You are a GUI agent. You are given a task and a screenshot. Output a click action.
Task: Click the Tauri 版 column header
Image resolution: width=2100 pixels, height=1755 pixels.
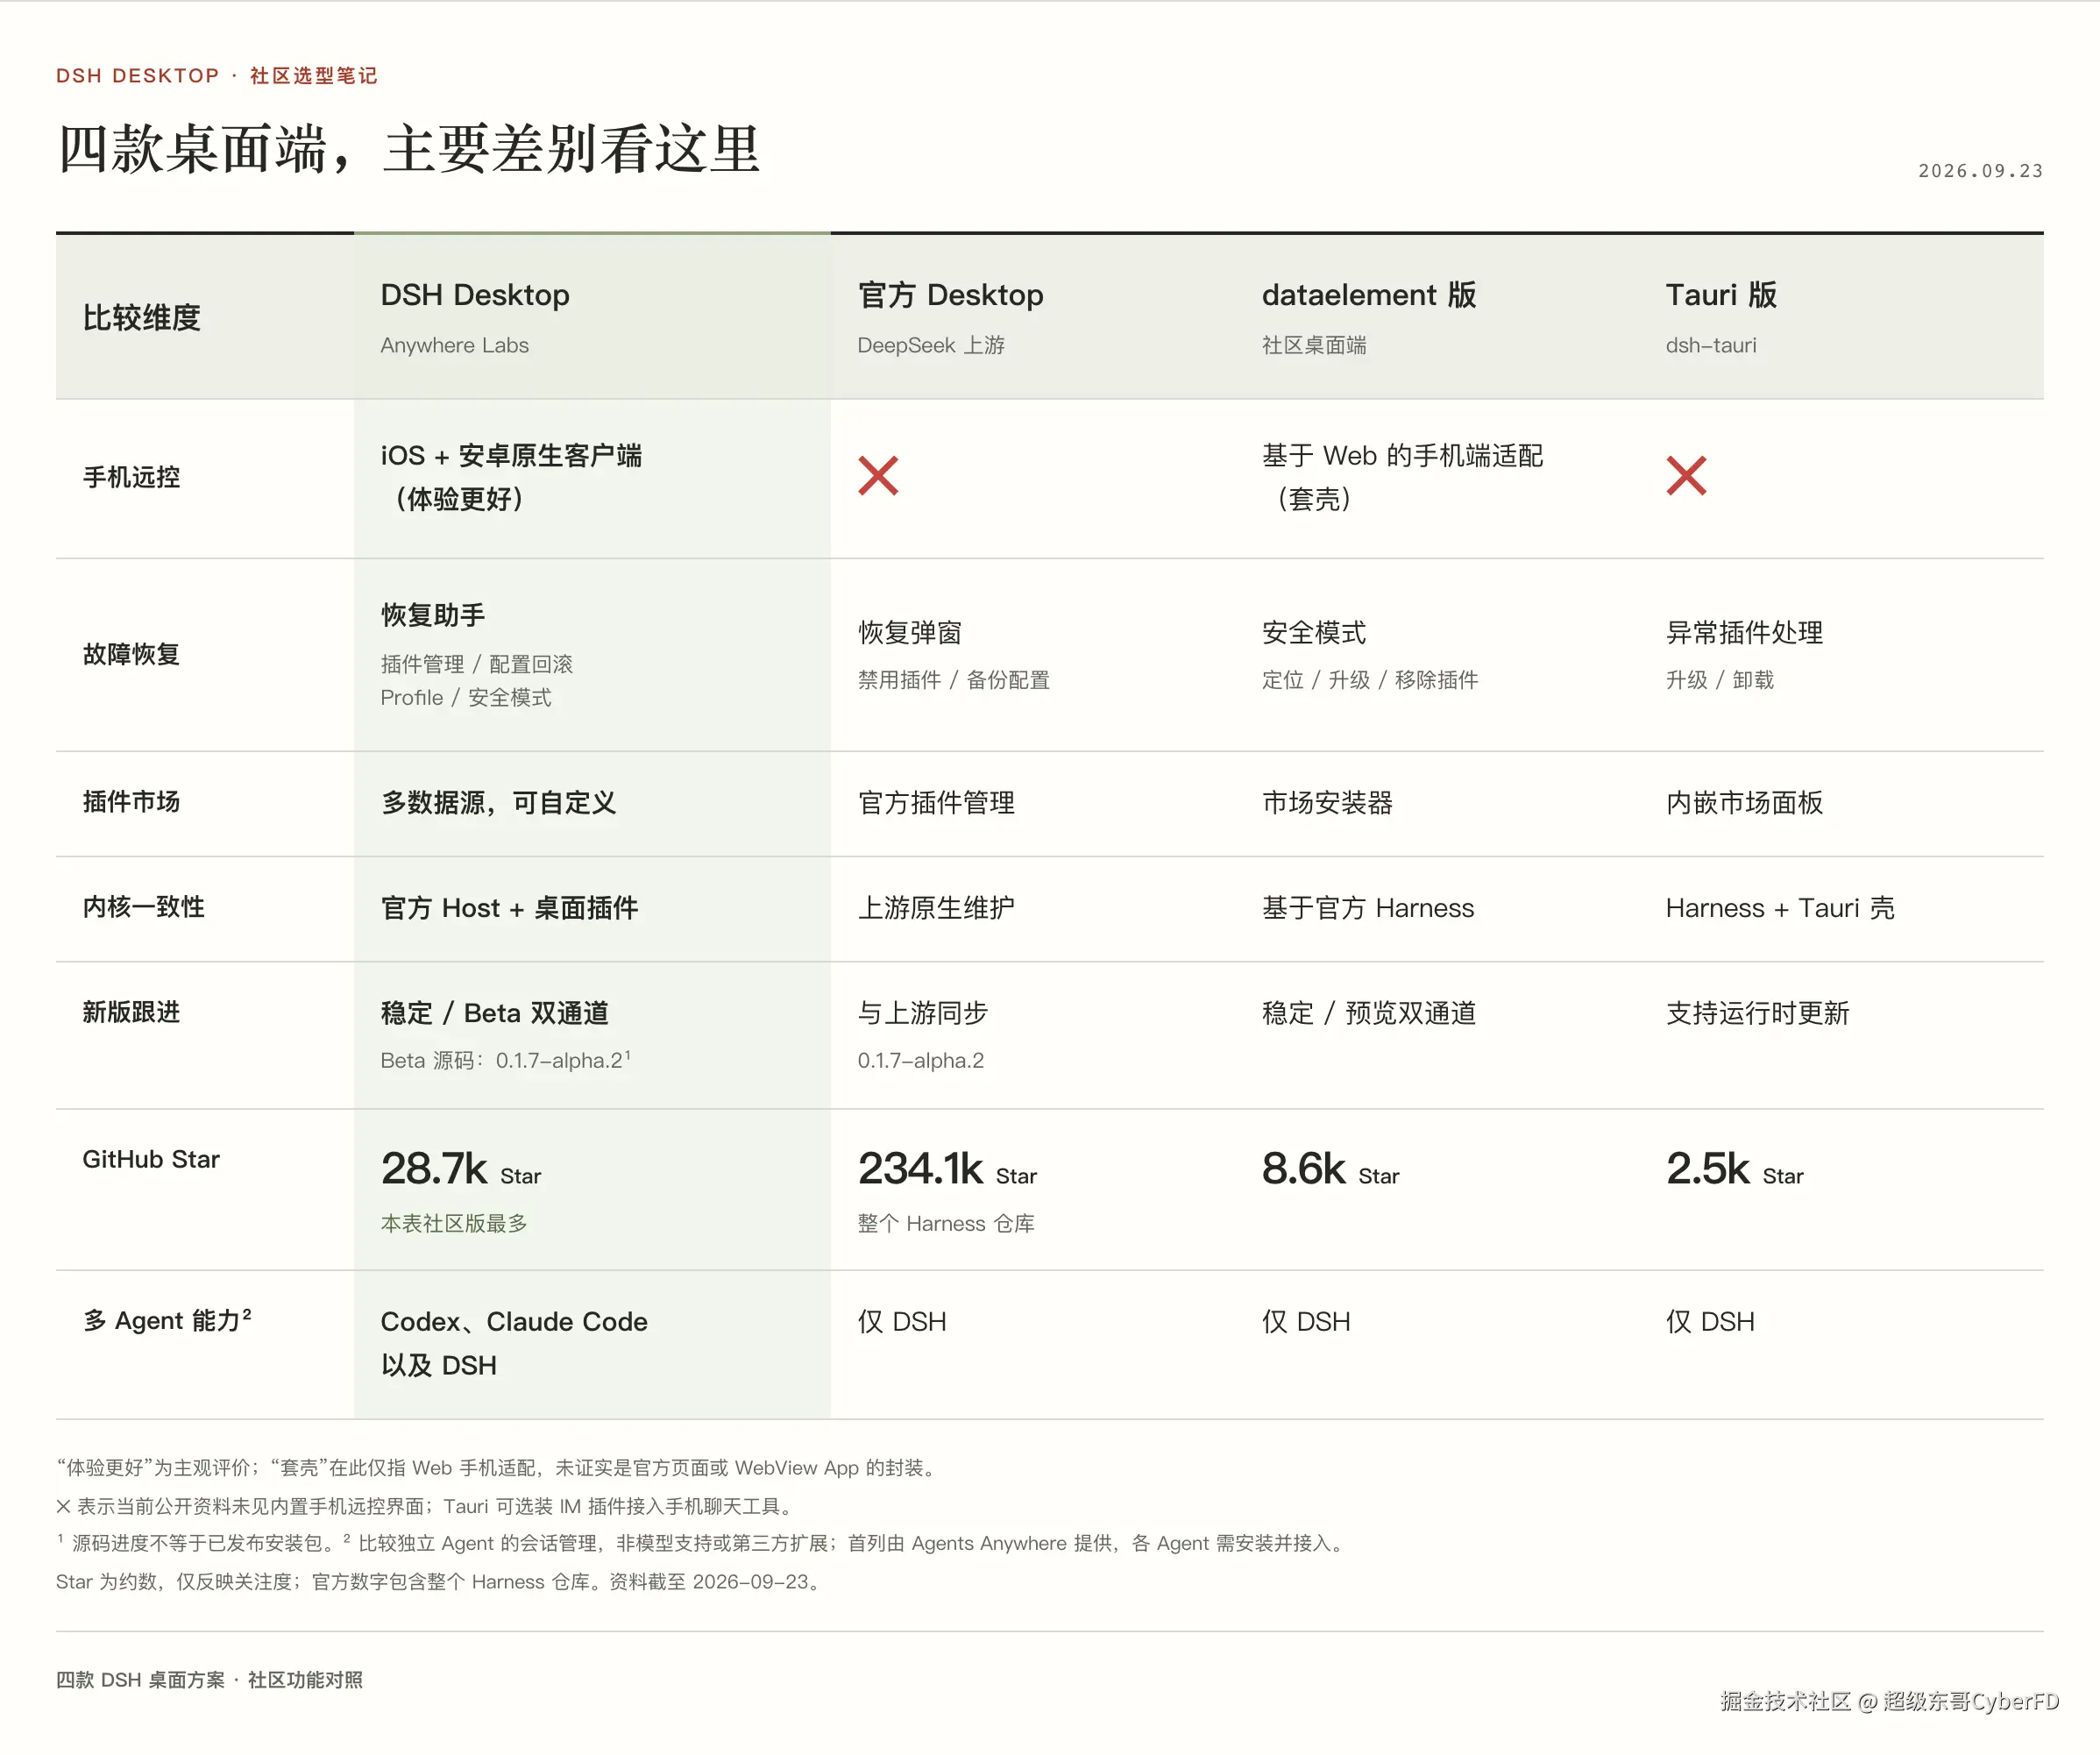[1720, 295]
